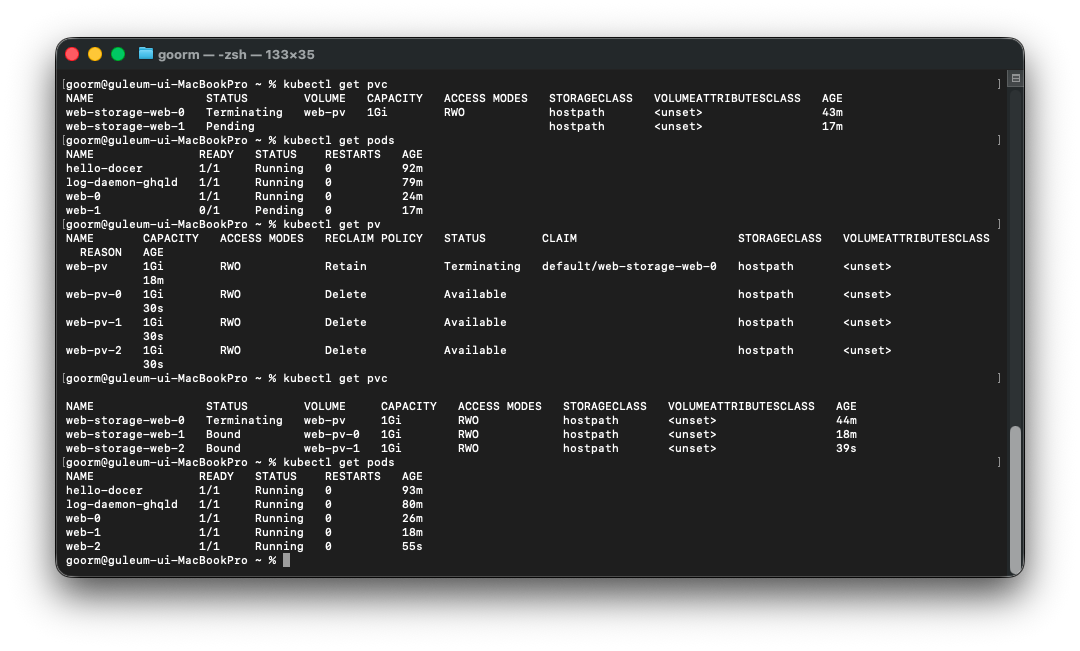1080x651 pixels.
Task: Click the folder proxy icon in the title bar
Action: (145, 54)
